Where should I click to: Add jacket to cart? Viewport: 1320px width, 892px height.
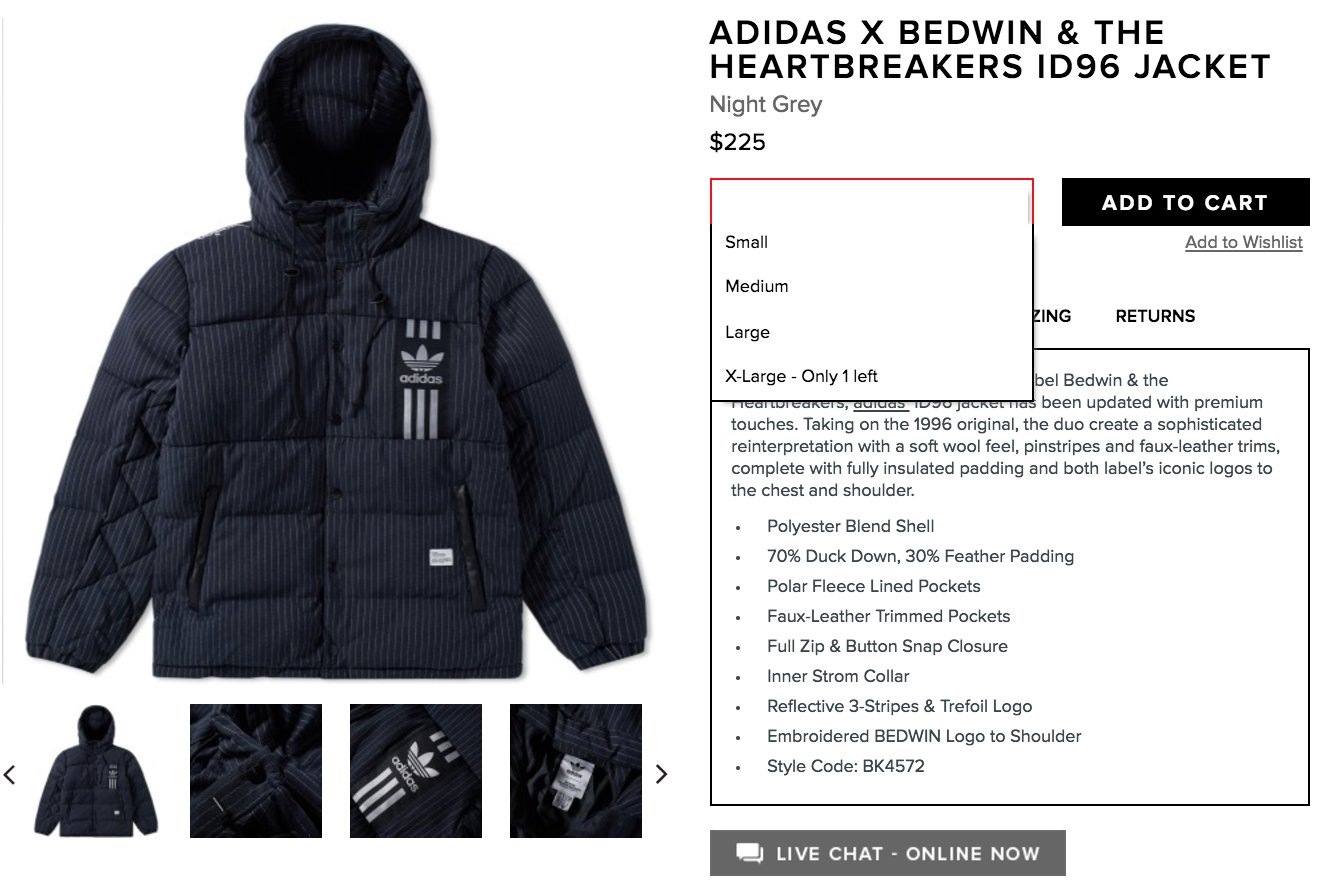tap(1185, 202)
